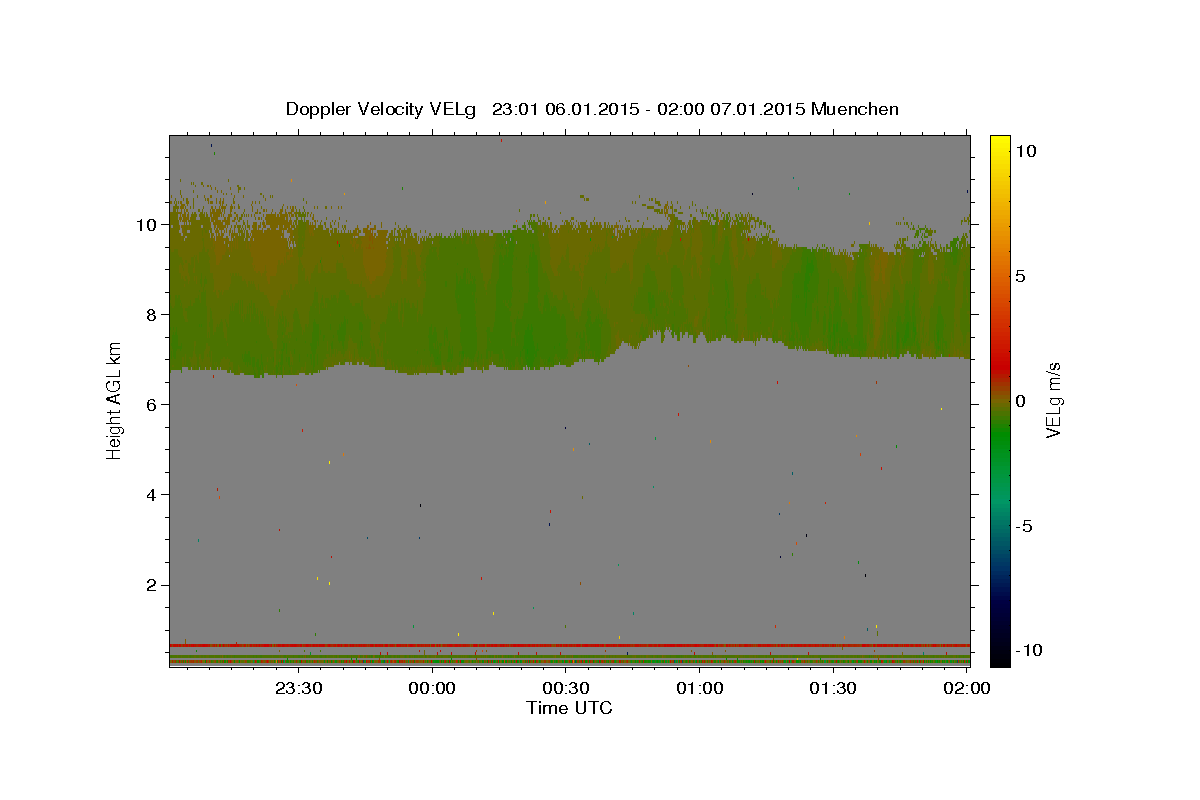Image resolution: width=1200 pixels, height=800 pixels.
Task: Click the height axis label '10'
Action: tap(148, 224)
